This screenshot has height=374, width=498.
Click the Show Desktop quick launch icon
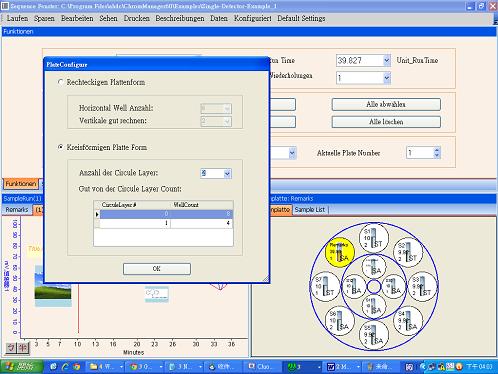click(53, 367)
